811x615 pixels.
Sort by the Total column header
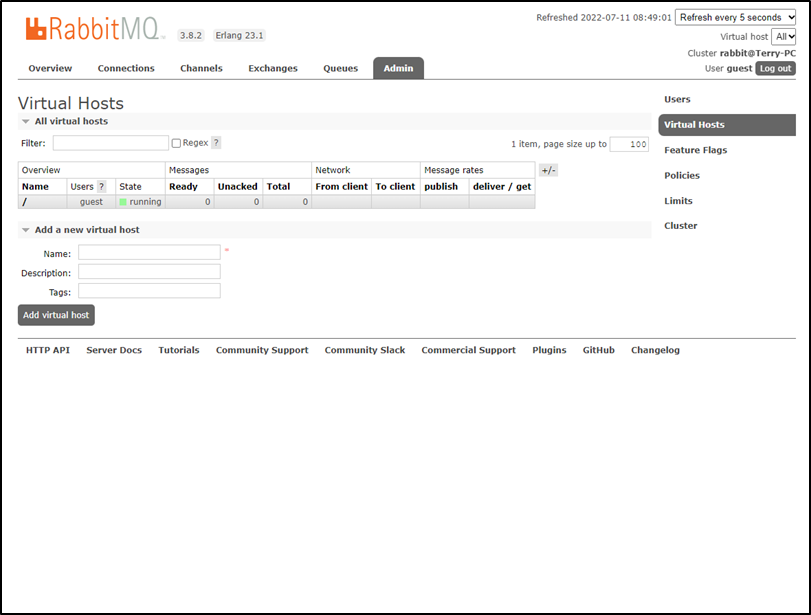[278, 187]
